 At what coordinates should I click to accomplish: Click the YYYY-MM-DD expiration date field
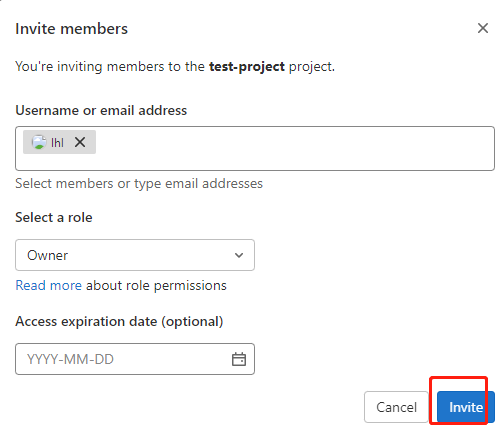coord(135,359)
